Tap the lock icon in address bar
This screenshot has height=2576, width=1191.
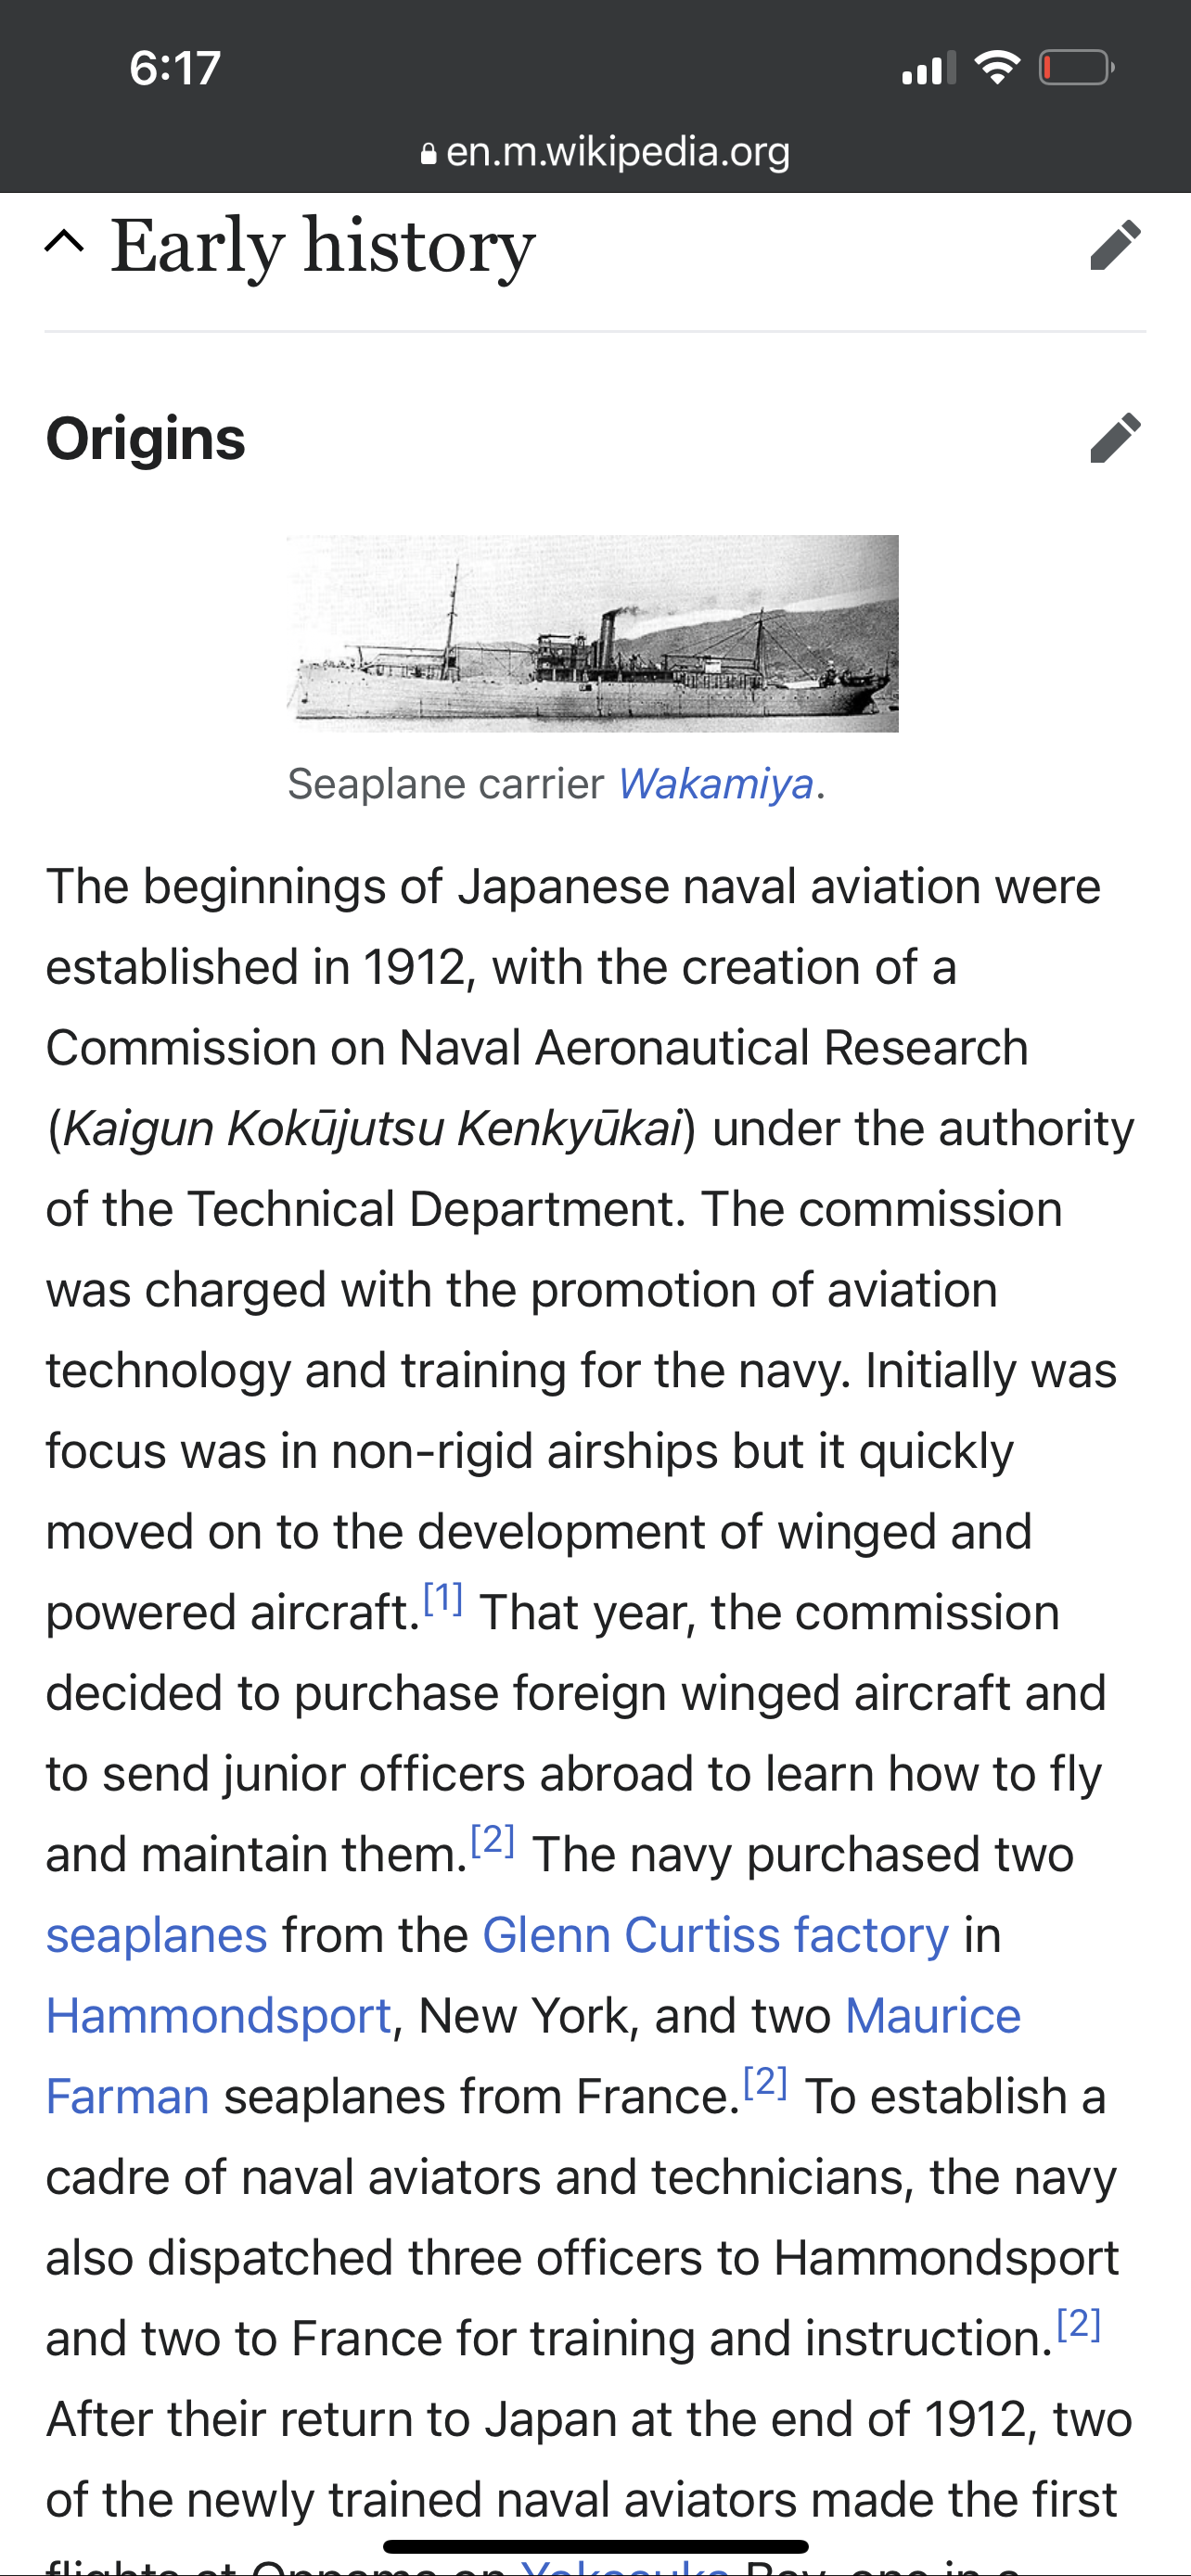point(429,154)
